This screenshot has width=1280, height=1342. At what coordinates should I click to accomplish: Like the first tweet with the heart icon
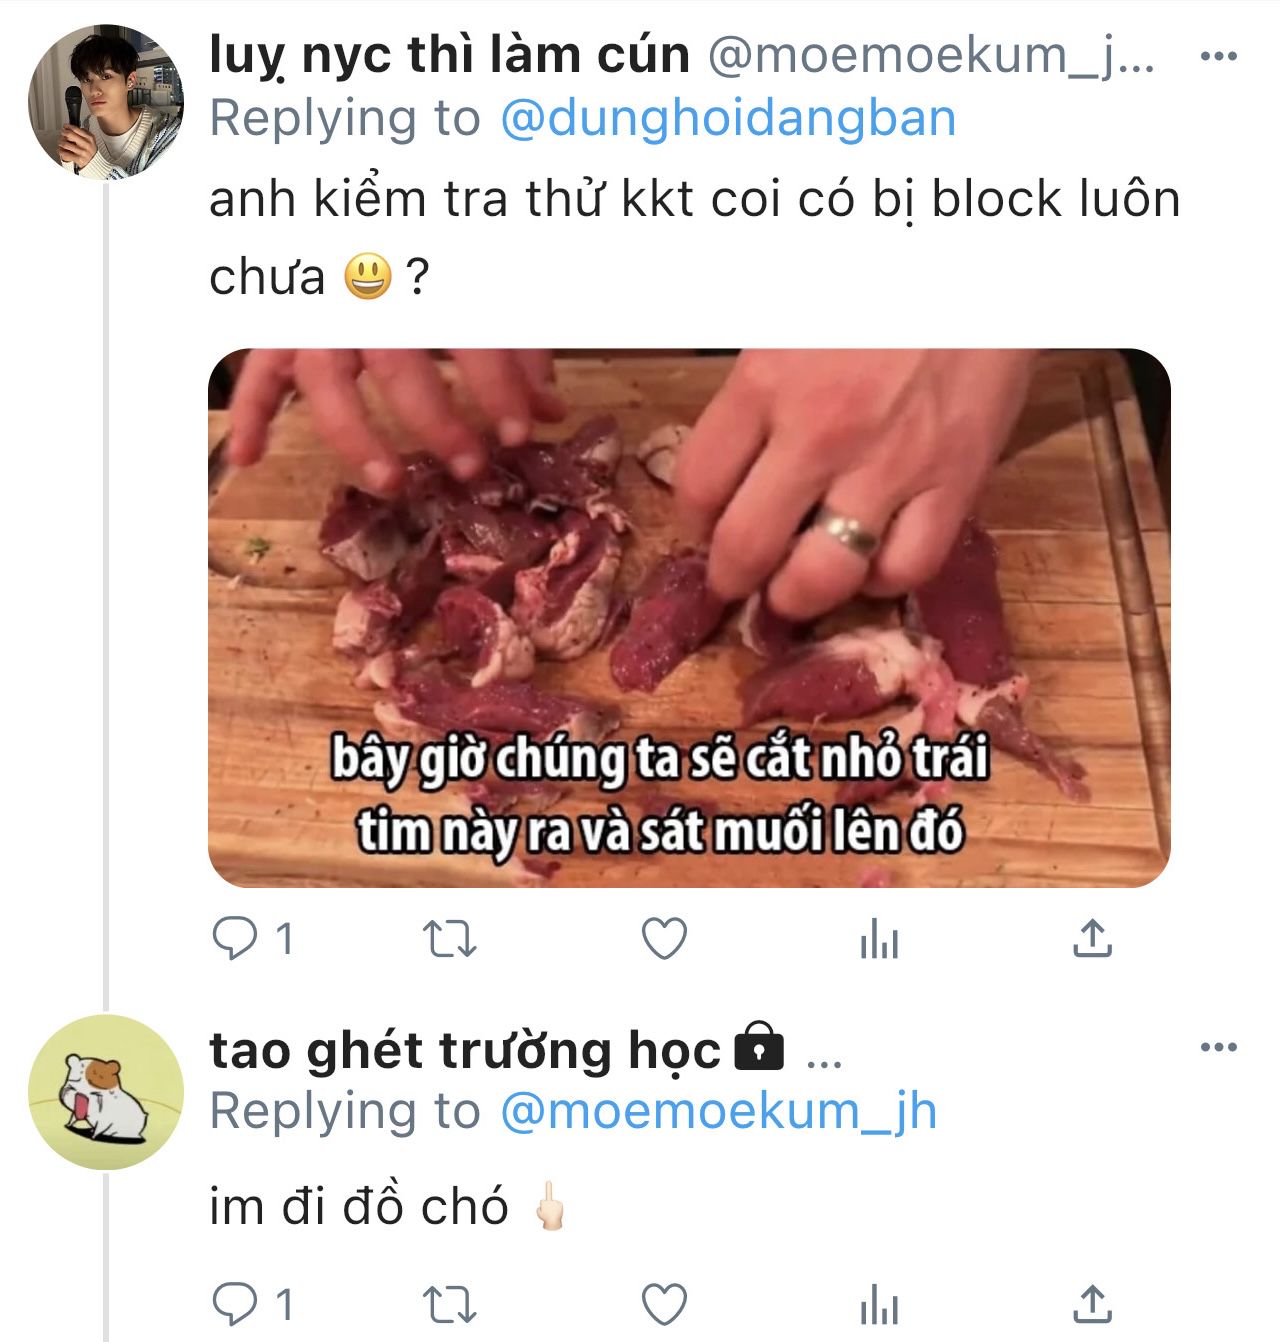pyautogui.click(x=664, y=940)
